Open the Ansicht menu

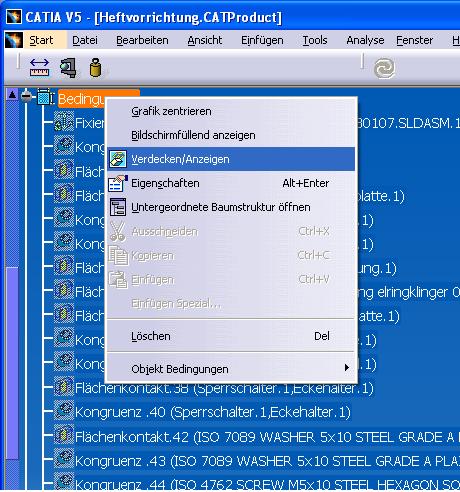[205, 40]
